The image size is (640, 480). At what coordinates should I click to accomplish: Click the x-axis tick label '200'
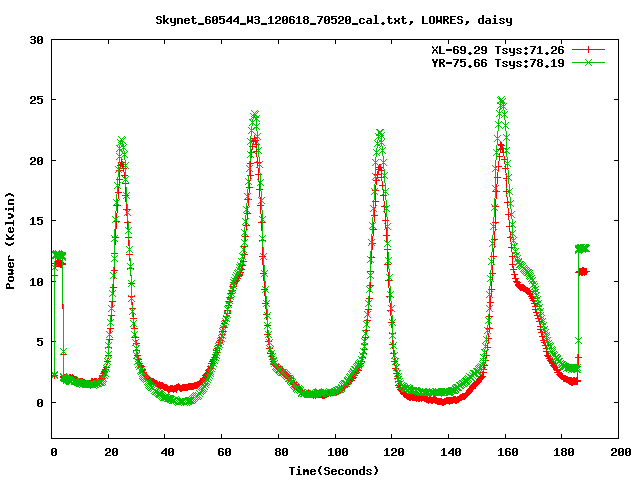[x=621, y=452]
